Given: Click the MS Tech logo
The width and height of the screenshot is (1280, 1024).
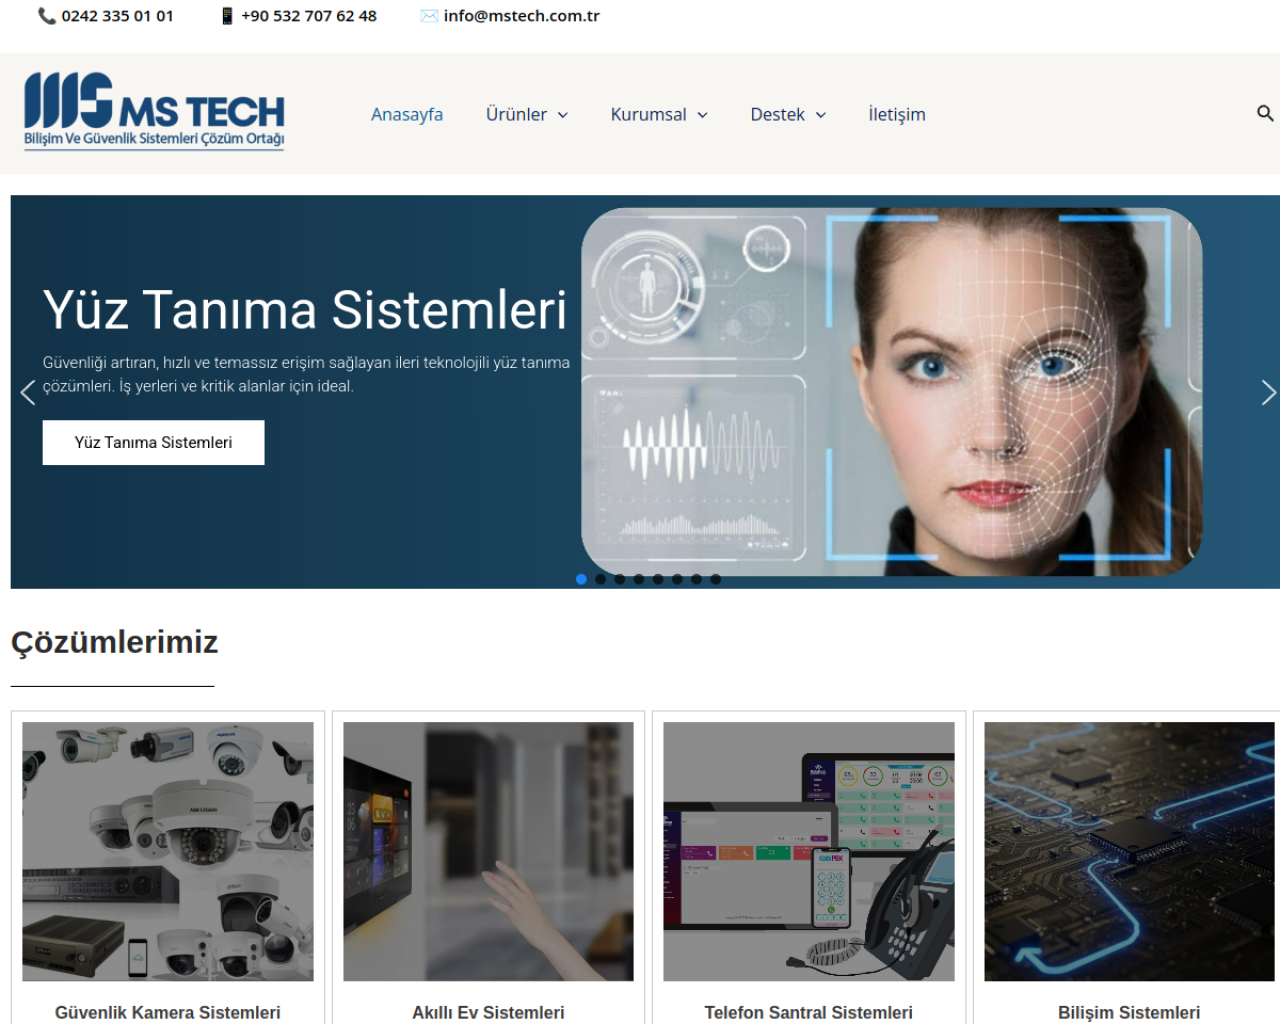Looking at the screenshot, I should point(154,111).
